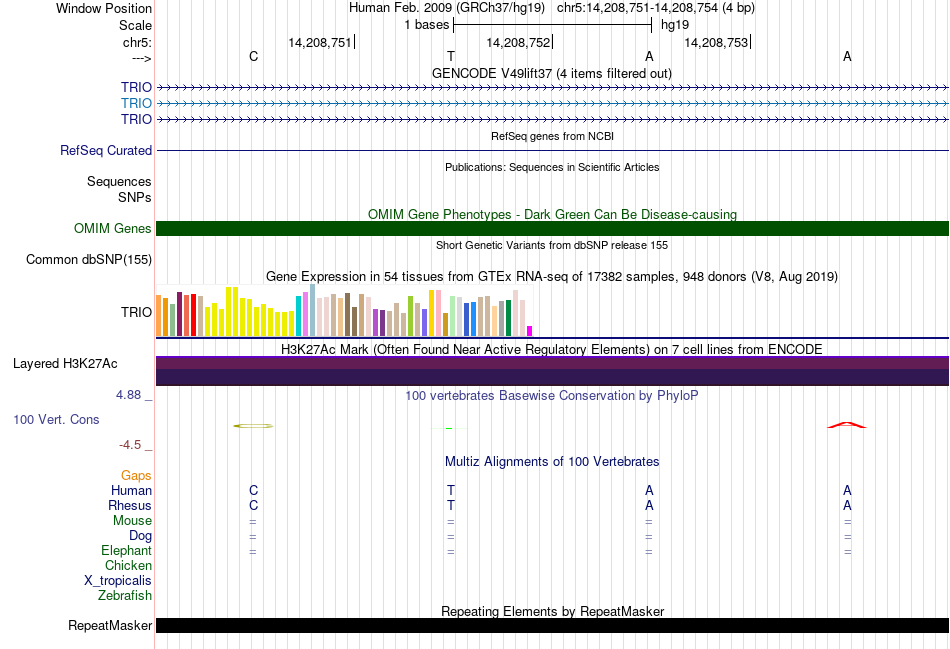Open Publications: Sequences in Scientific Articles title
Viewport: 950px width, 649px height.
pyautogui.click(x=552, y=167)
